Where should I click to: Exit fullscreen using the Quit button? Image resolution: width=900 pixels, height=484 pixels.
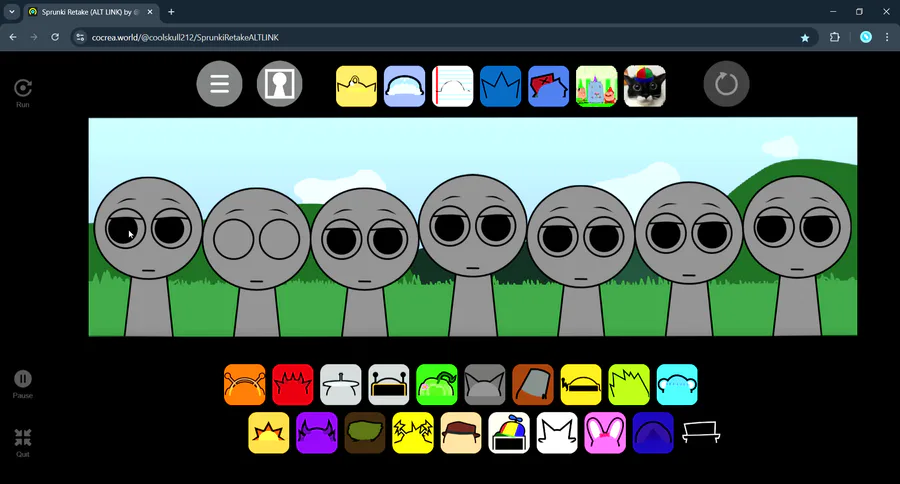[x=22, y=443]
